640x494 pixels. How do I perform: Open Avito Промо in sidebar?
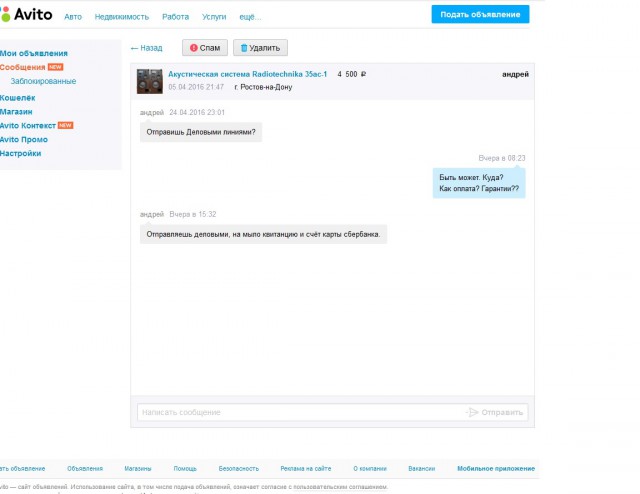coord(24,140)
